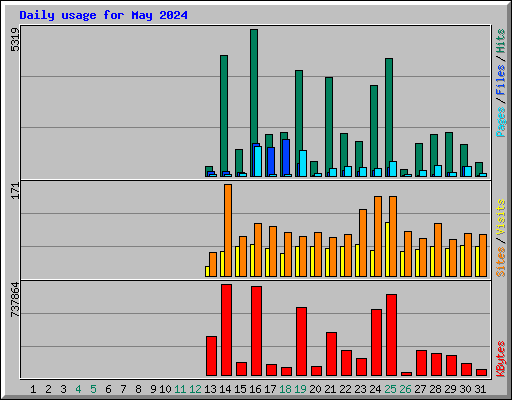
Task: Click the red KBytes bar for day 14
Action: point(227,330)
